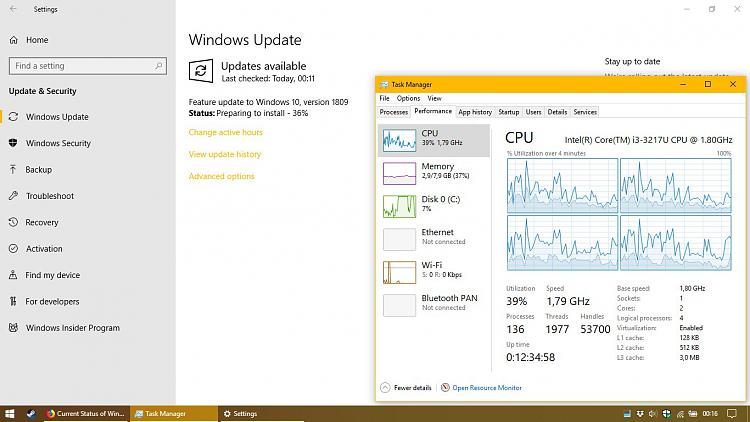Select Ethernet graph thumbnail
Screen dimensions: 750x422
pyautogui.click(x=399, y=239)
